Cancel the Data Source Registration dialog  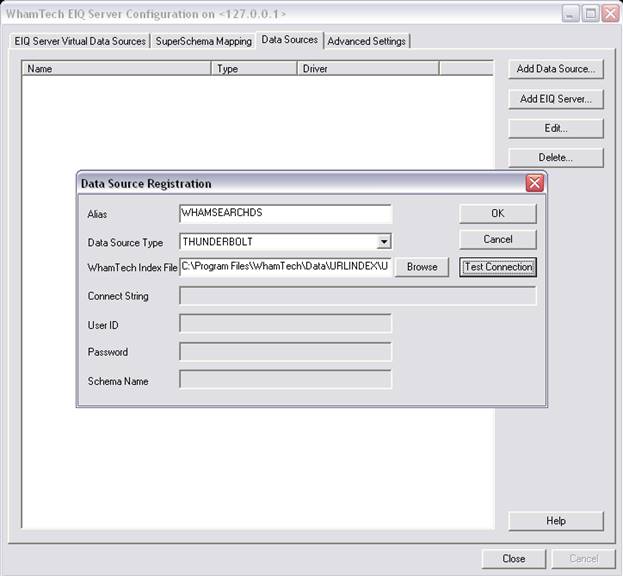pos(497,240)
